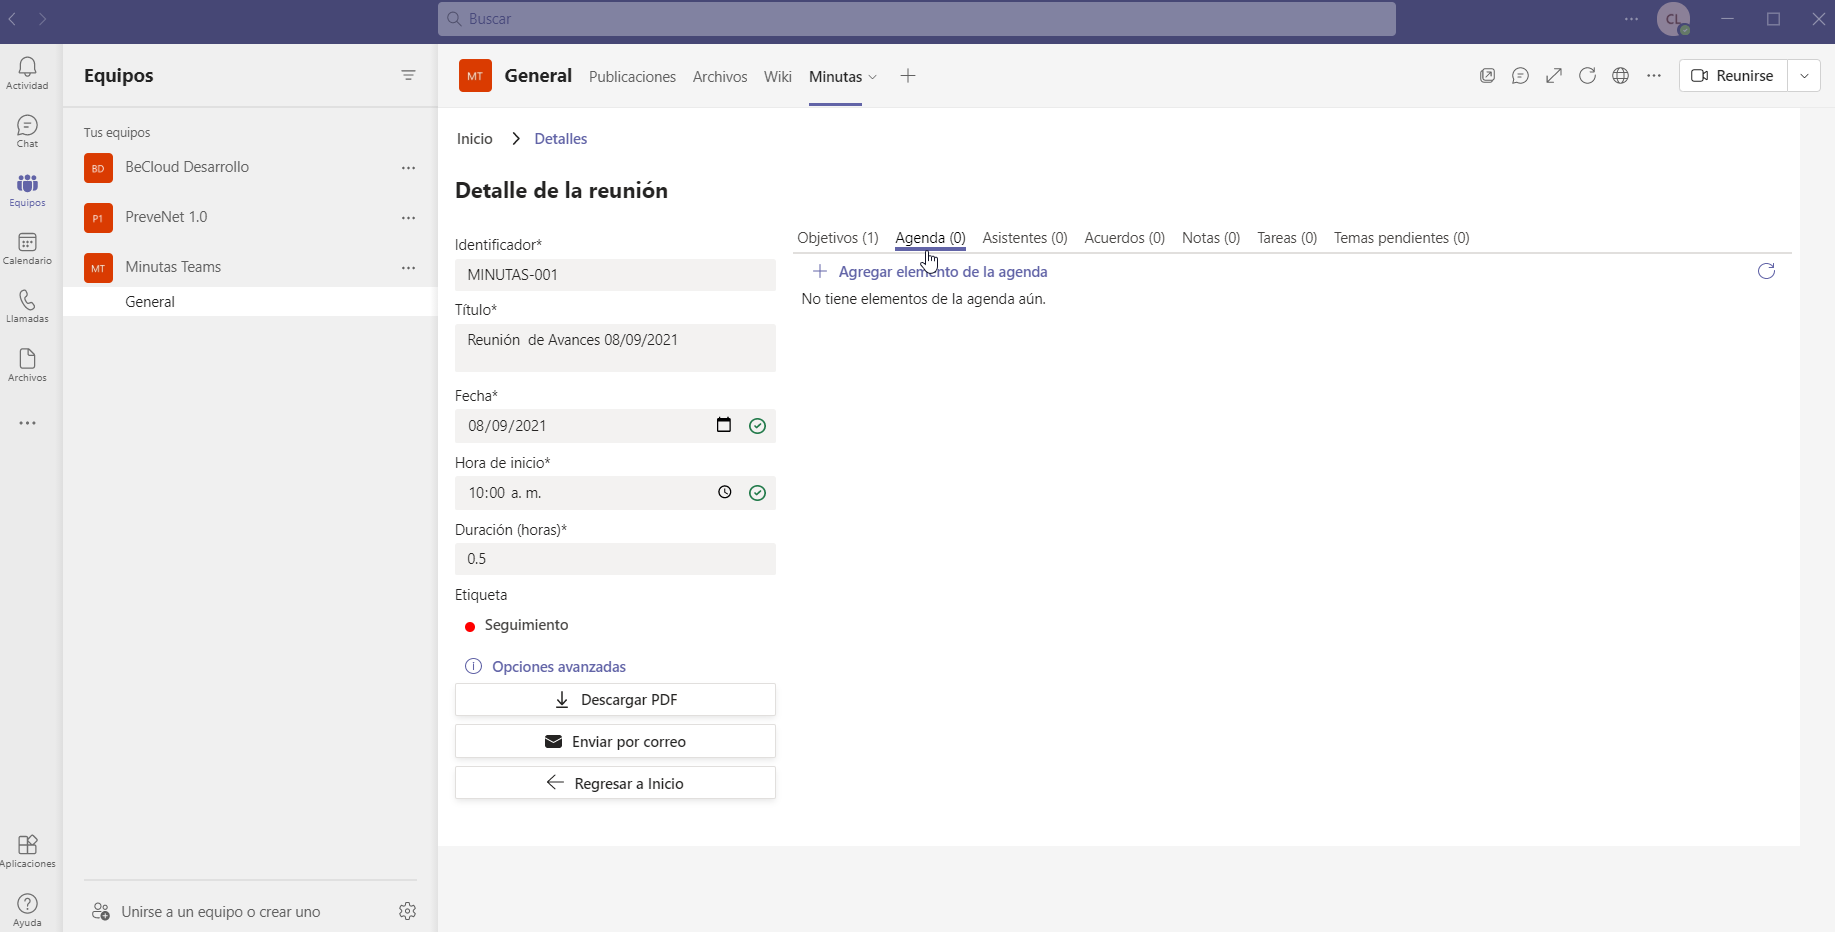Open more tab options ellipsis
Screen dimensions: 1835x932
tap(1654, 76)
